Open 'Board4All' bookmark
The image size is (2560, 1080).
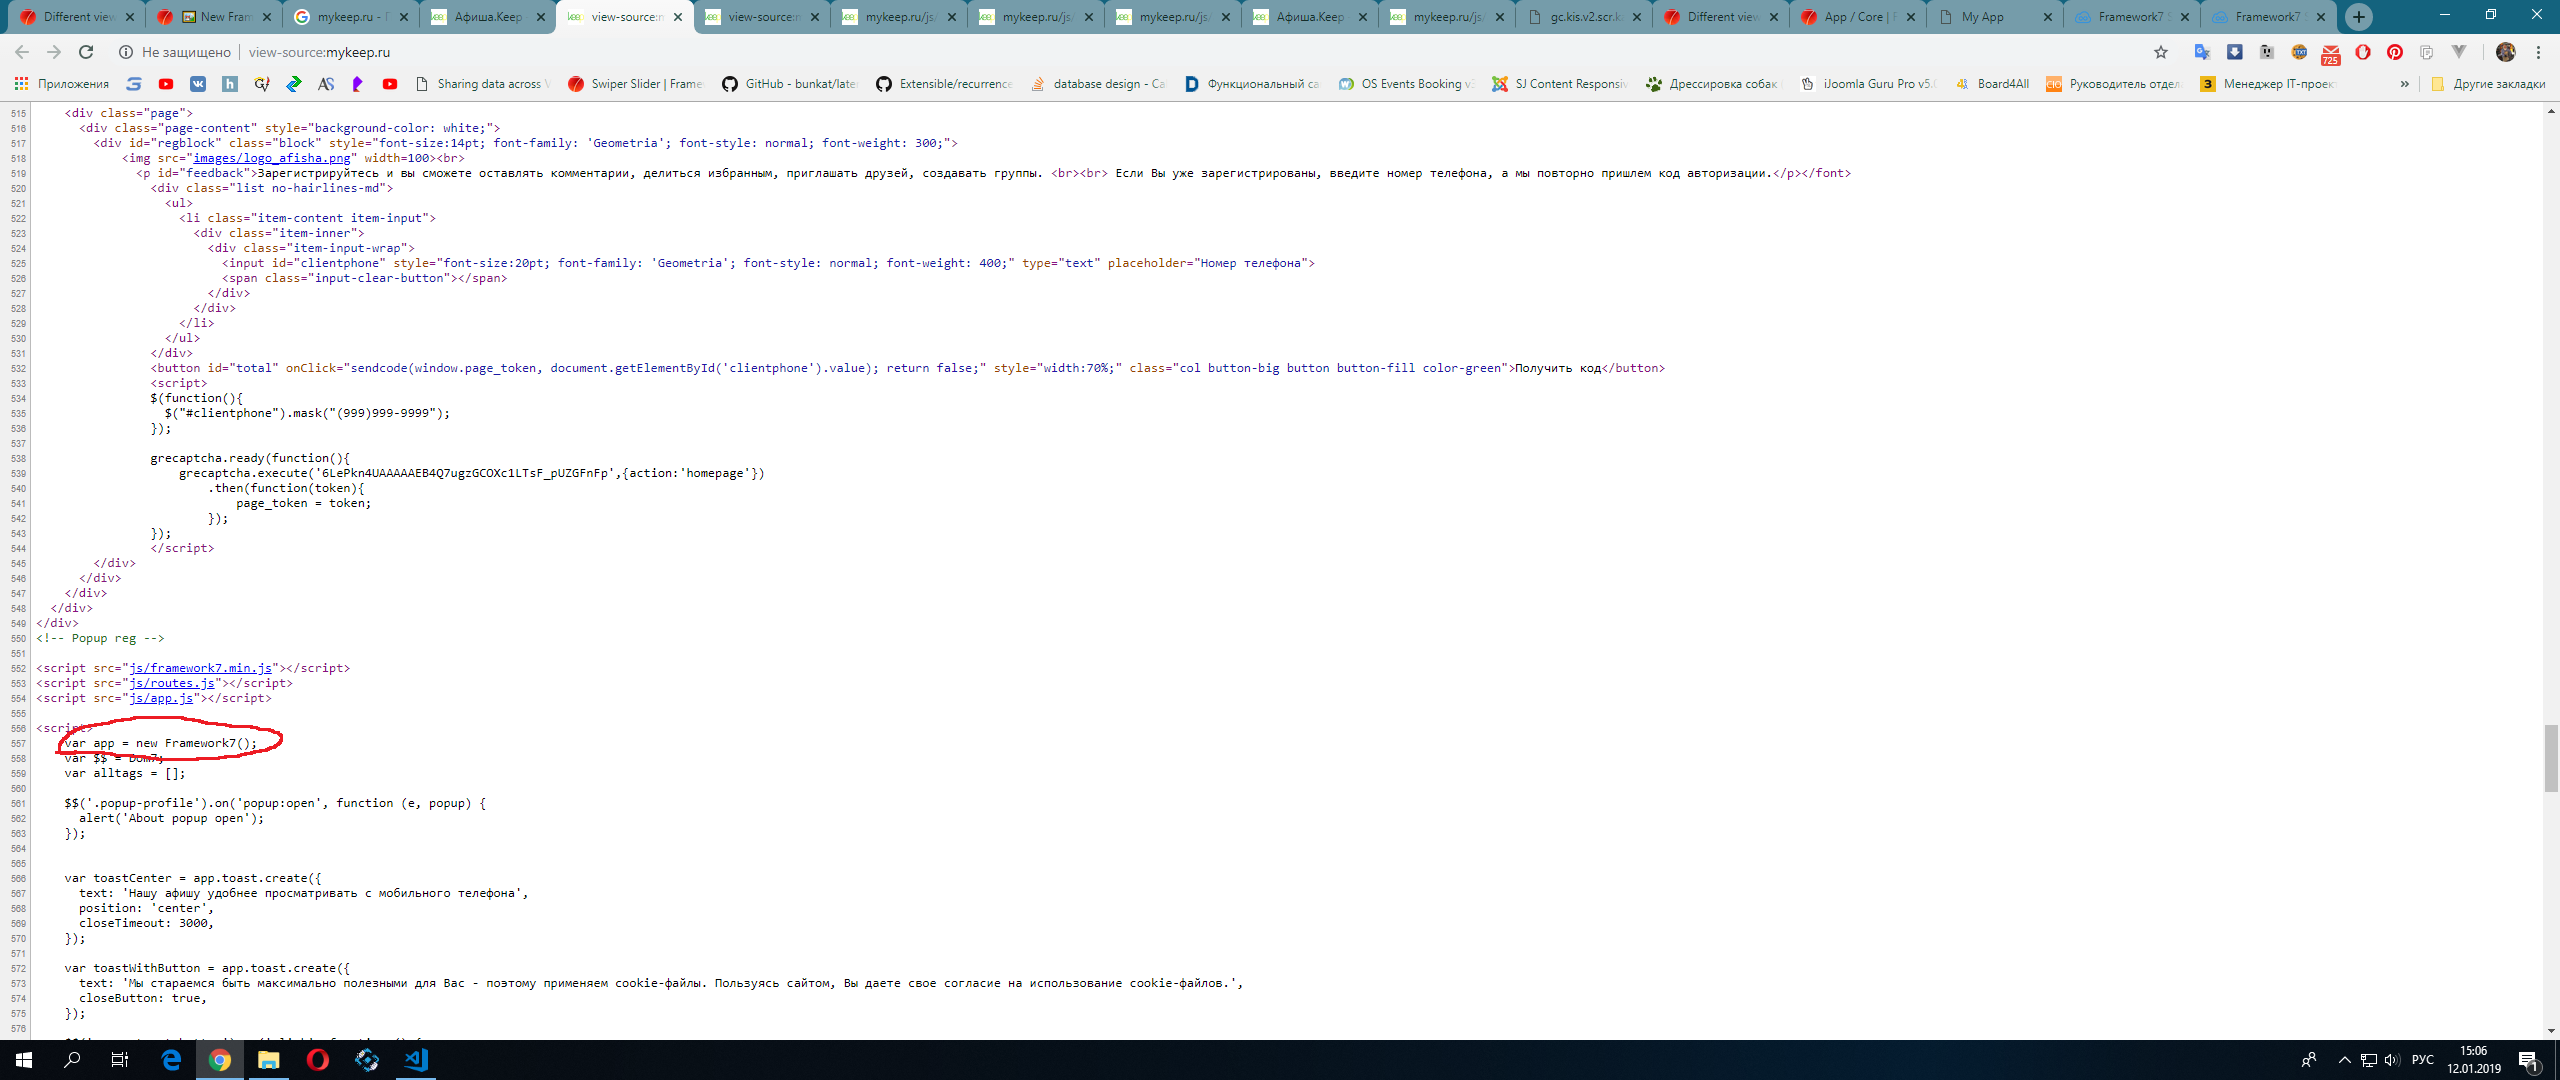point(1992,84)
